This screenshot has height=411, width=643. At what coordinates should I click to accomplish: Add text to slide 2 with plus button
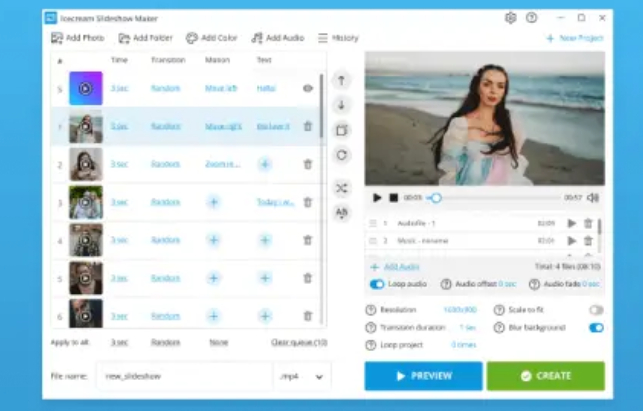click(265, 164)
